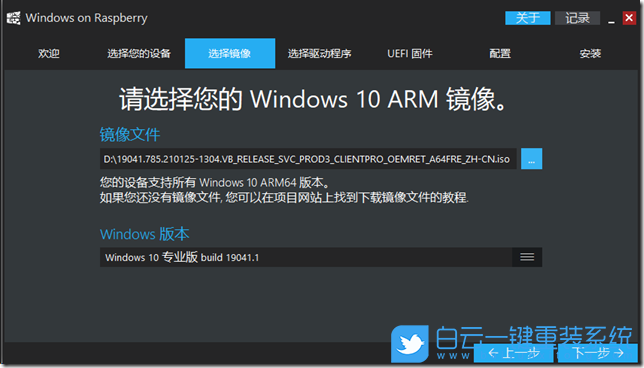Image resolution: width=644 pixels, height=368 pixels.
Task: Go to the 选择驱动程序 tab
Action: tap(320, 53)
